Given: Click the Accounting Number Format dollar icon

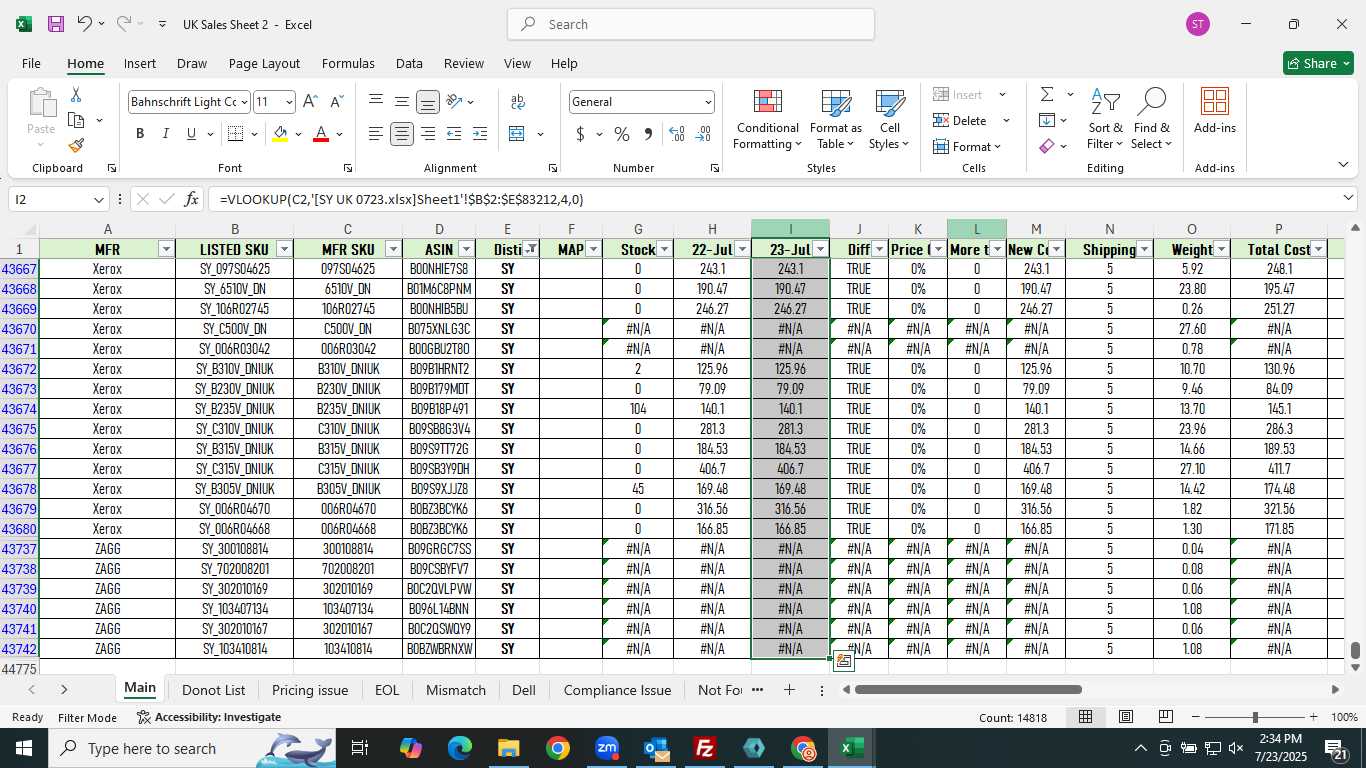Looking at the screenshot, I should pos(580,134).
